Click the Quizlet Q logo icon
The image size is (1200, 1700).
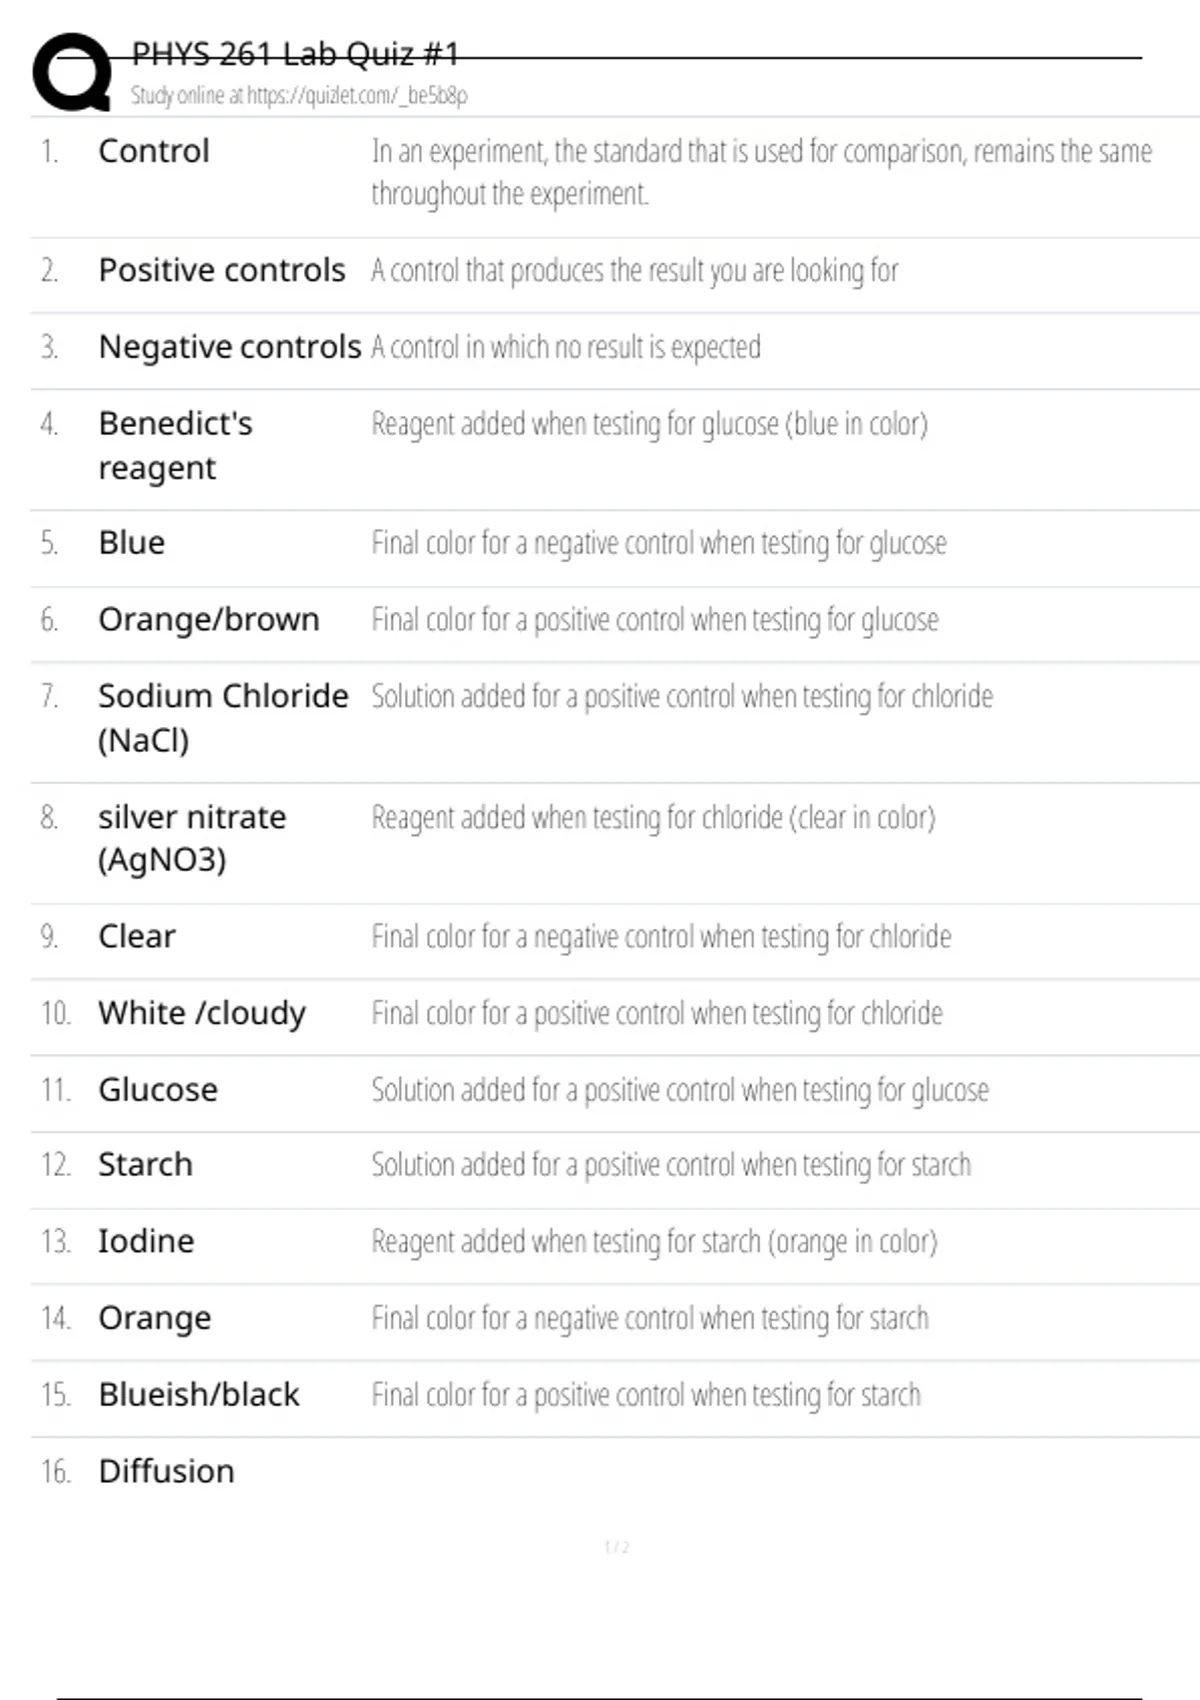[x=72, y=72]
